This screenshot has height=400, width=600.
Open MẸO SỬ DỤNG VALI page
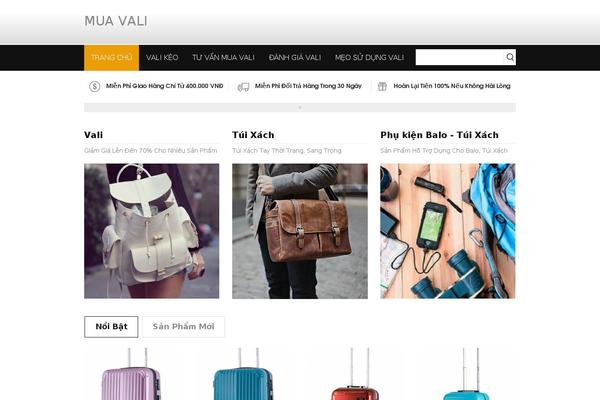[x=369, y=57]
